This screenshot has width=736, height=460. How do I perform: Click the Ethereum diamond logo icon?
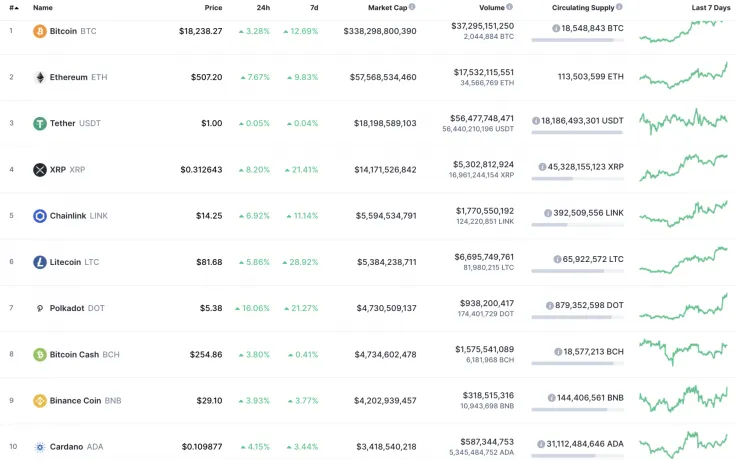pyautogui.click(x=39, y=77)
